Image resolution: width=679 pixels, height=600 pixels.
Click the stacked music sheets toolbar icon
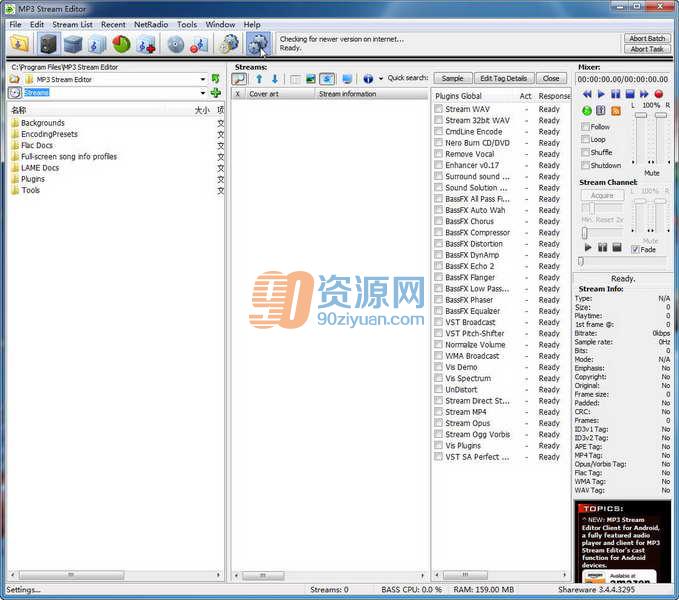pos(97,44)
